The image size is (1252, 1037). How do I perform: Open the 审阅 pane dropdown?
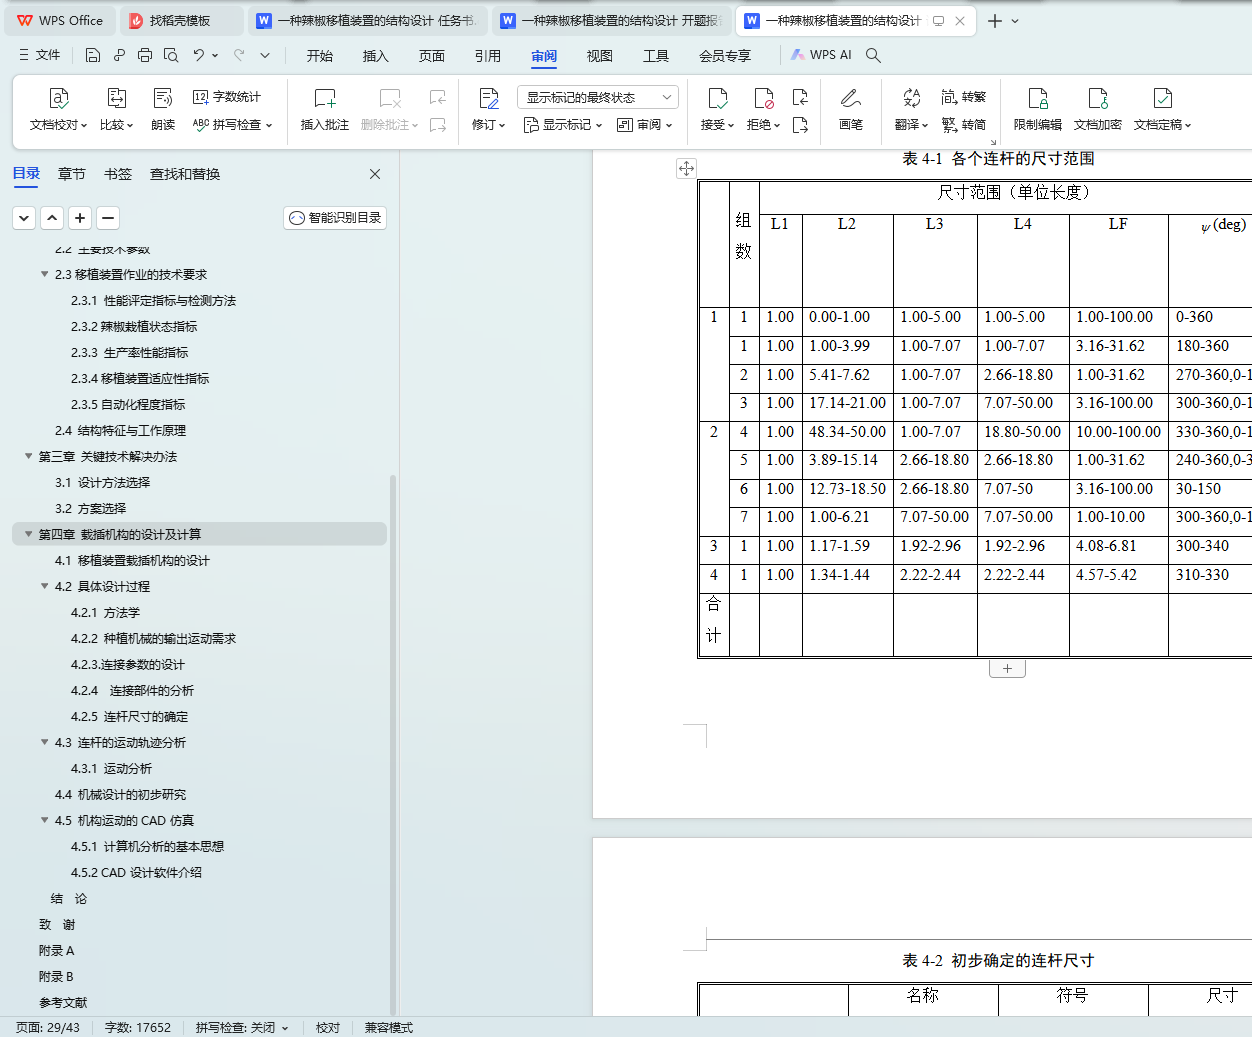[645, 125]
